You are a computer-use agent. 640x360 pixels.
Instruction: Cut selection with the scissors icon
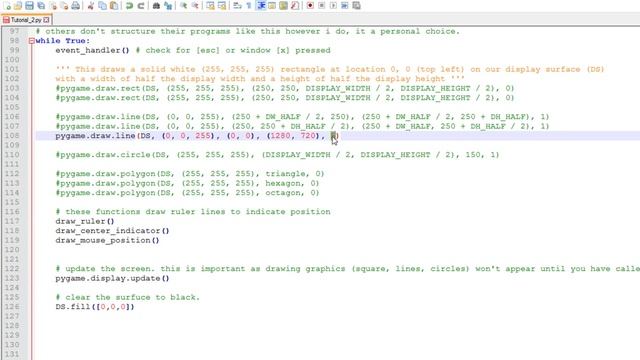click(x=91, y=6)
